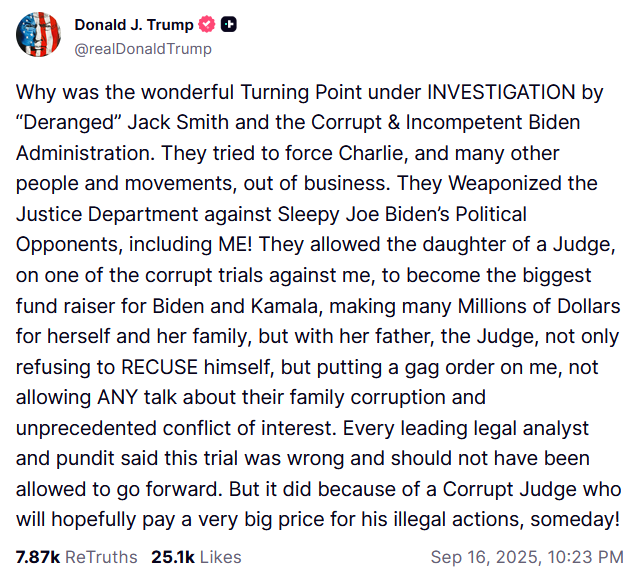The height and width of the screenshot is (578, 637).
Task: View the 7.87k ReTruths count
Action: (38, 557)
